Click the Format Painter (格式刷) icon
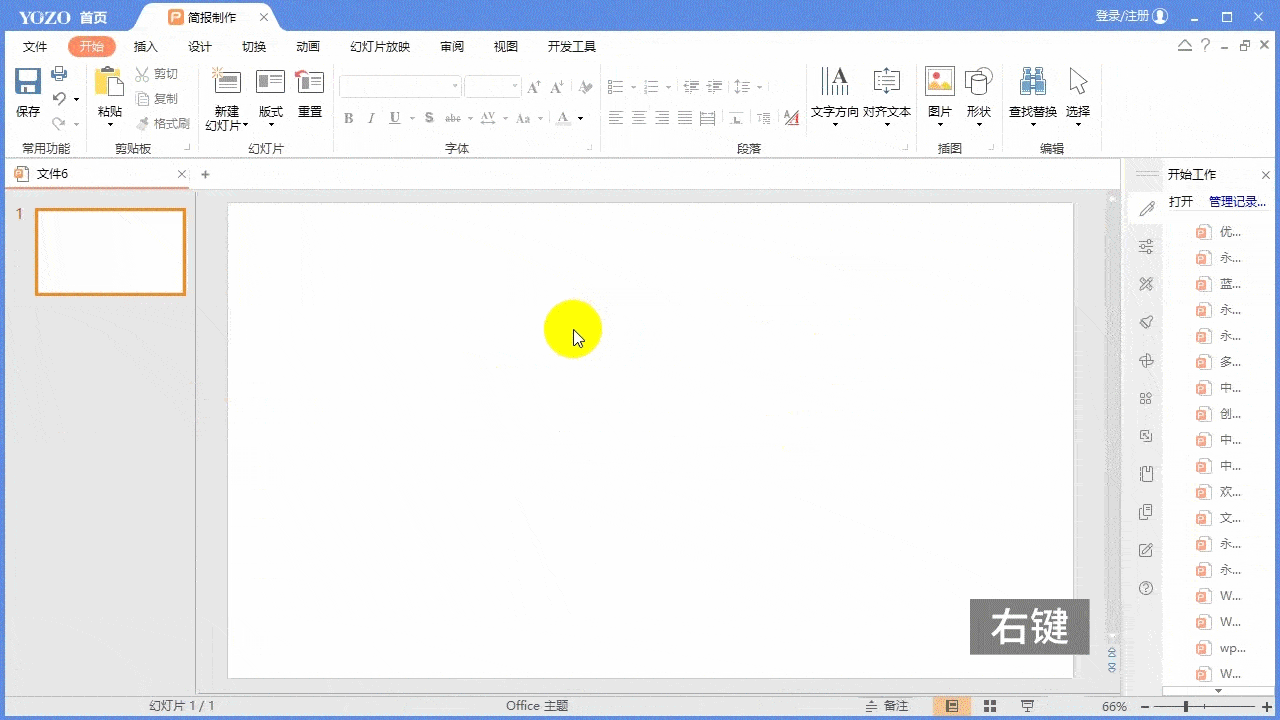This screenshot has width=1280, height=720. coord(143,124)
